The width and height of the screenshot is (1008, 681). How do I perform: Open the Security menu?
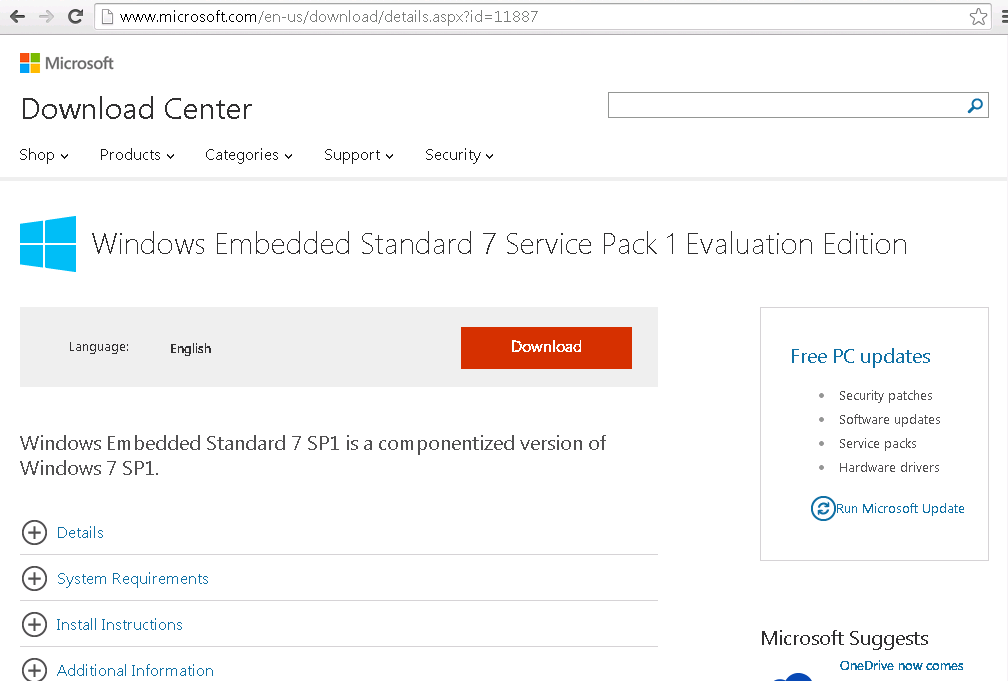[459, 155]
